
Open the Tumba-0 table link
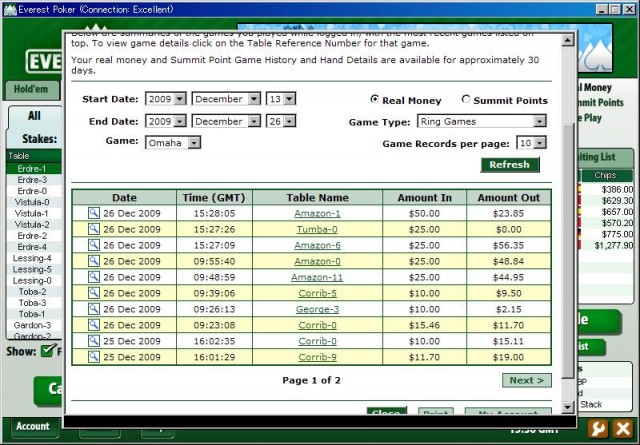tap(317, 229)
